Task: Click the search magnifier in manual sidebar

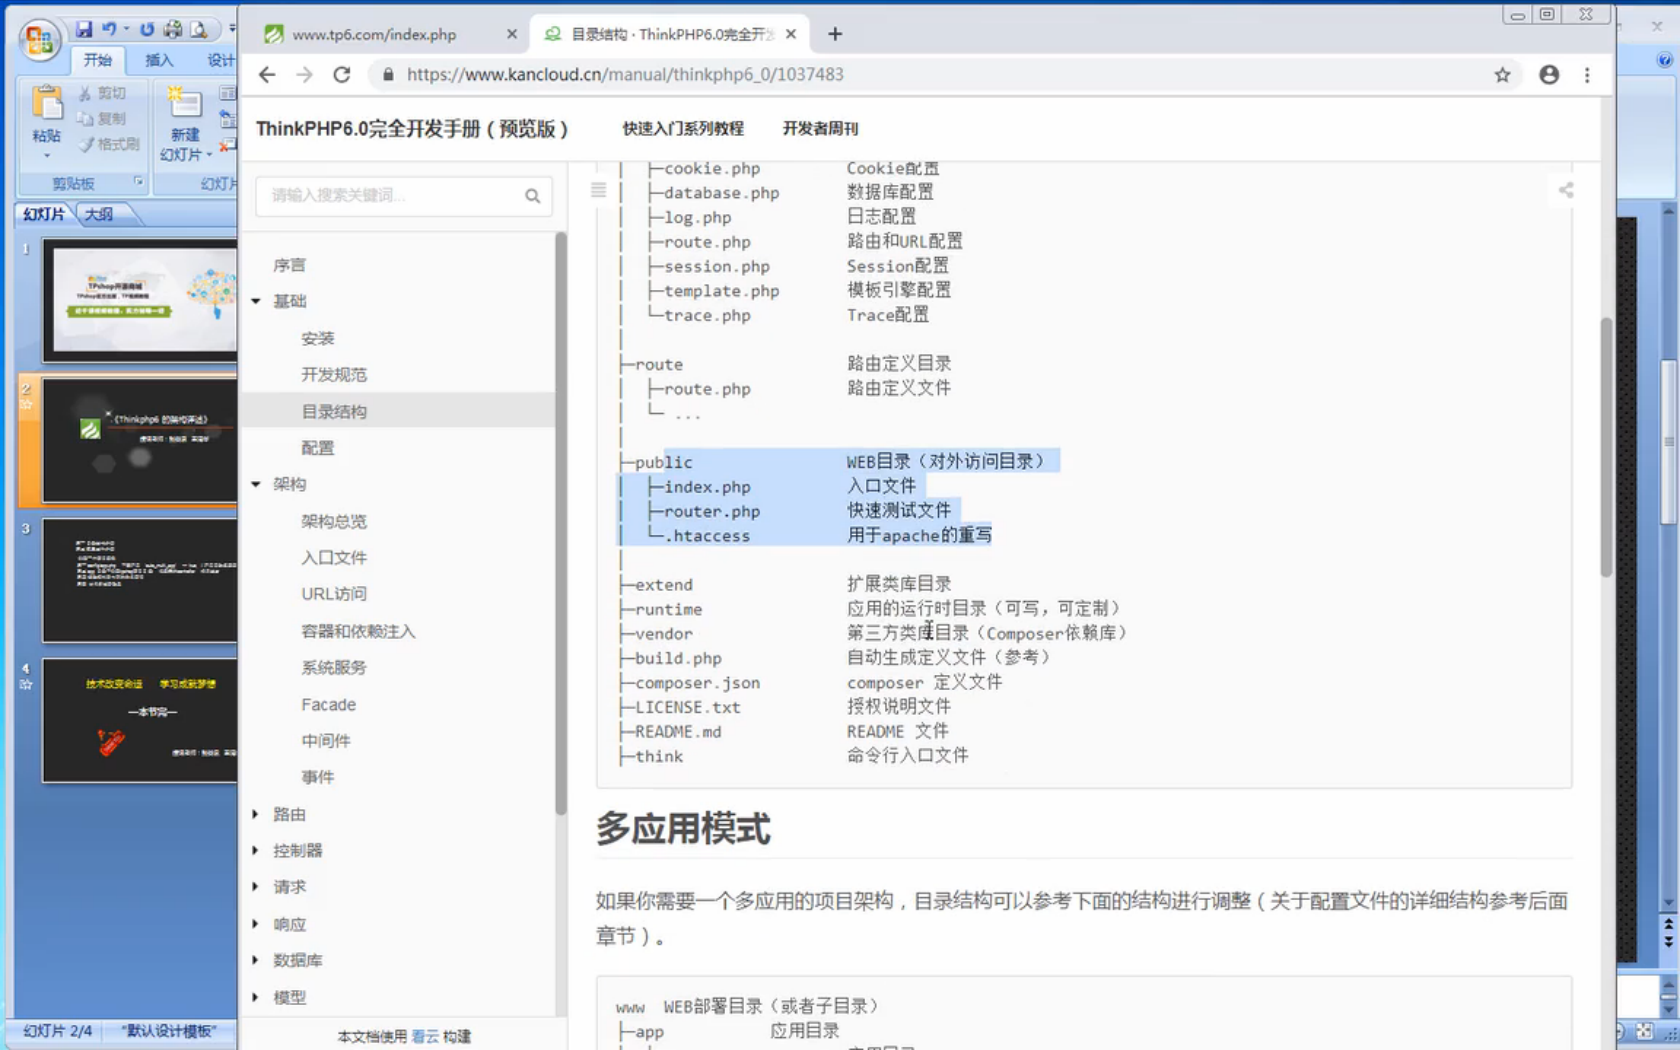Action: 533,196
